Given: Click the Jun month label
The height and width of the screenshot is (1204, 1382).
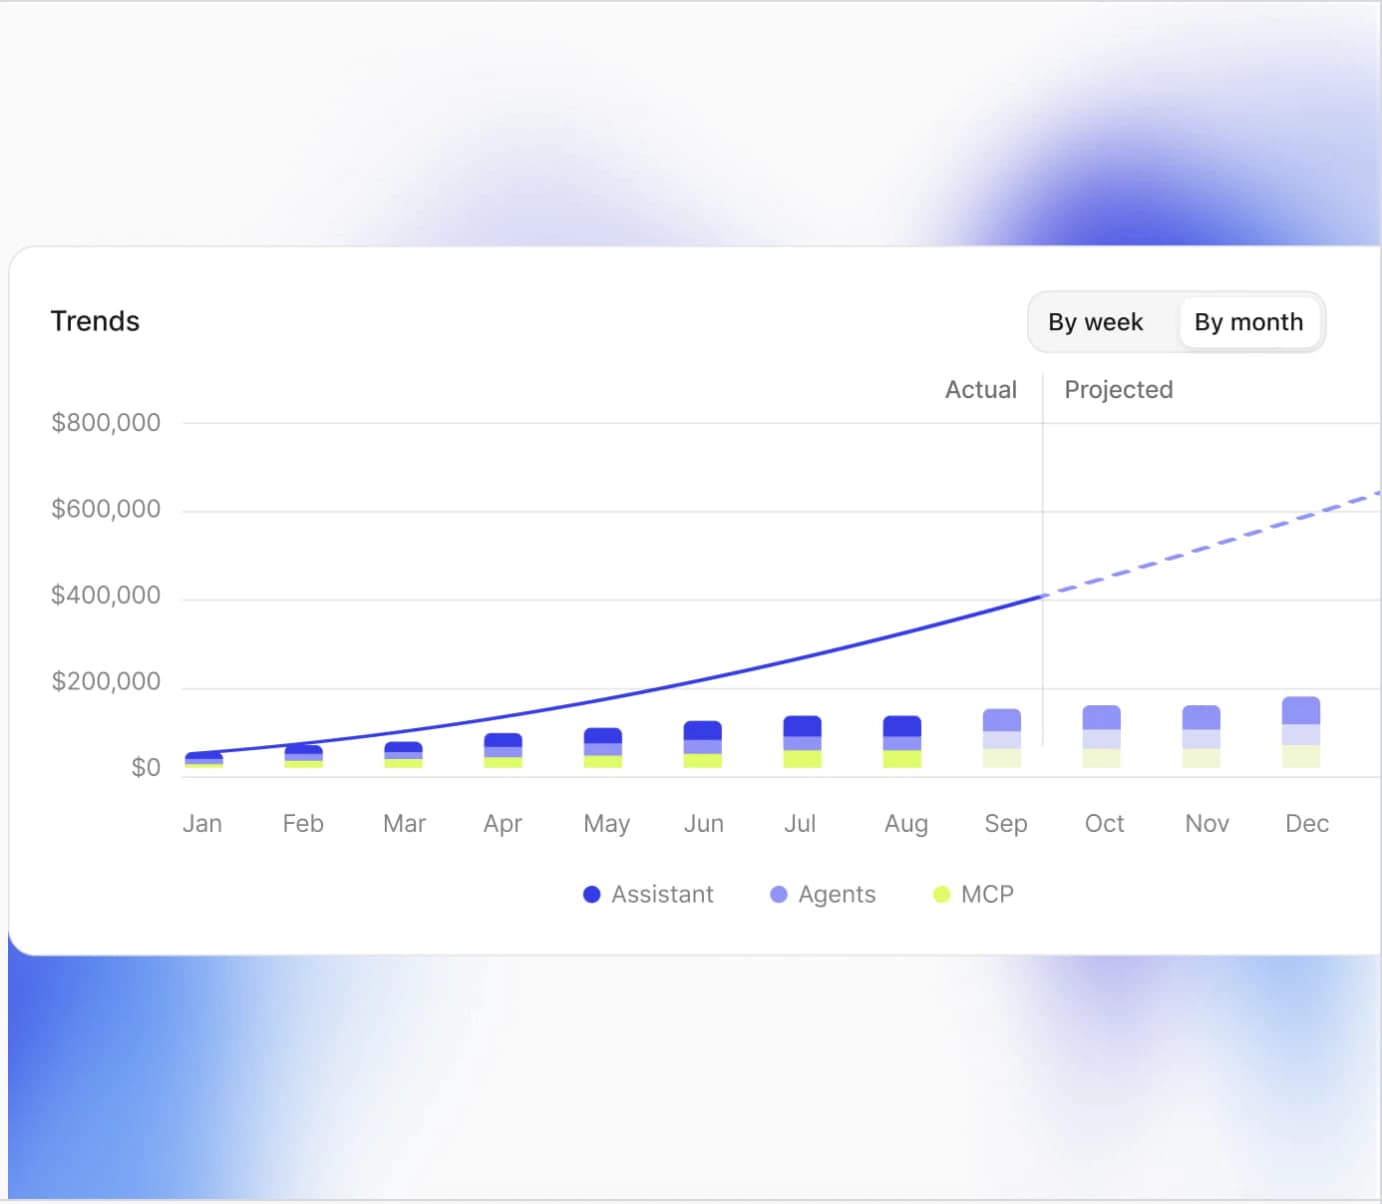Looking at the screenshot, I should click(704, 823).
